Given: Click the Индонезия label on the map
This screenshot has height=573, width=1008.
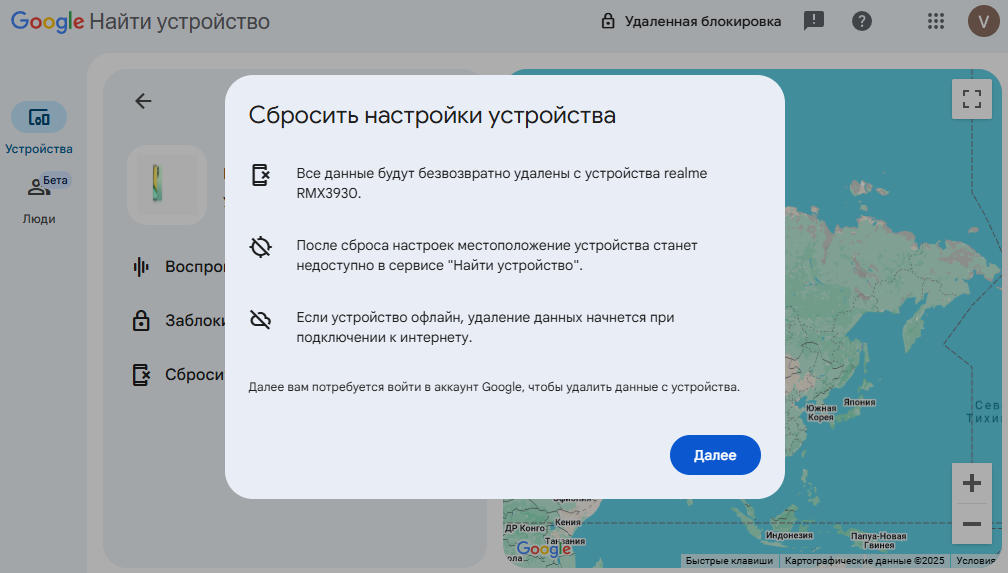Looking at the screenshot, I should coord(789,535).
